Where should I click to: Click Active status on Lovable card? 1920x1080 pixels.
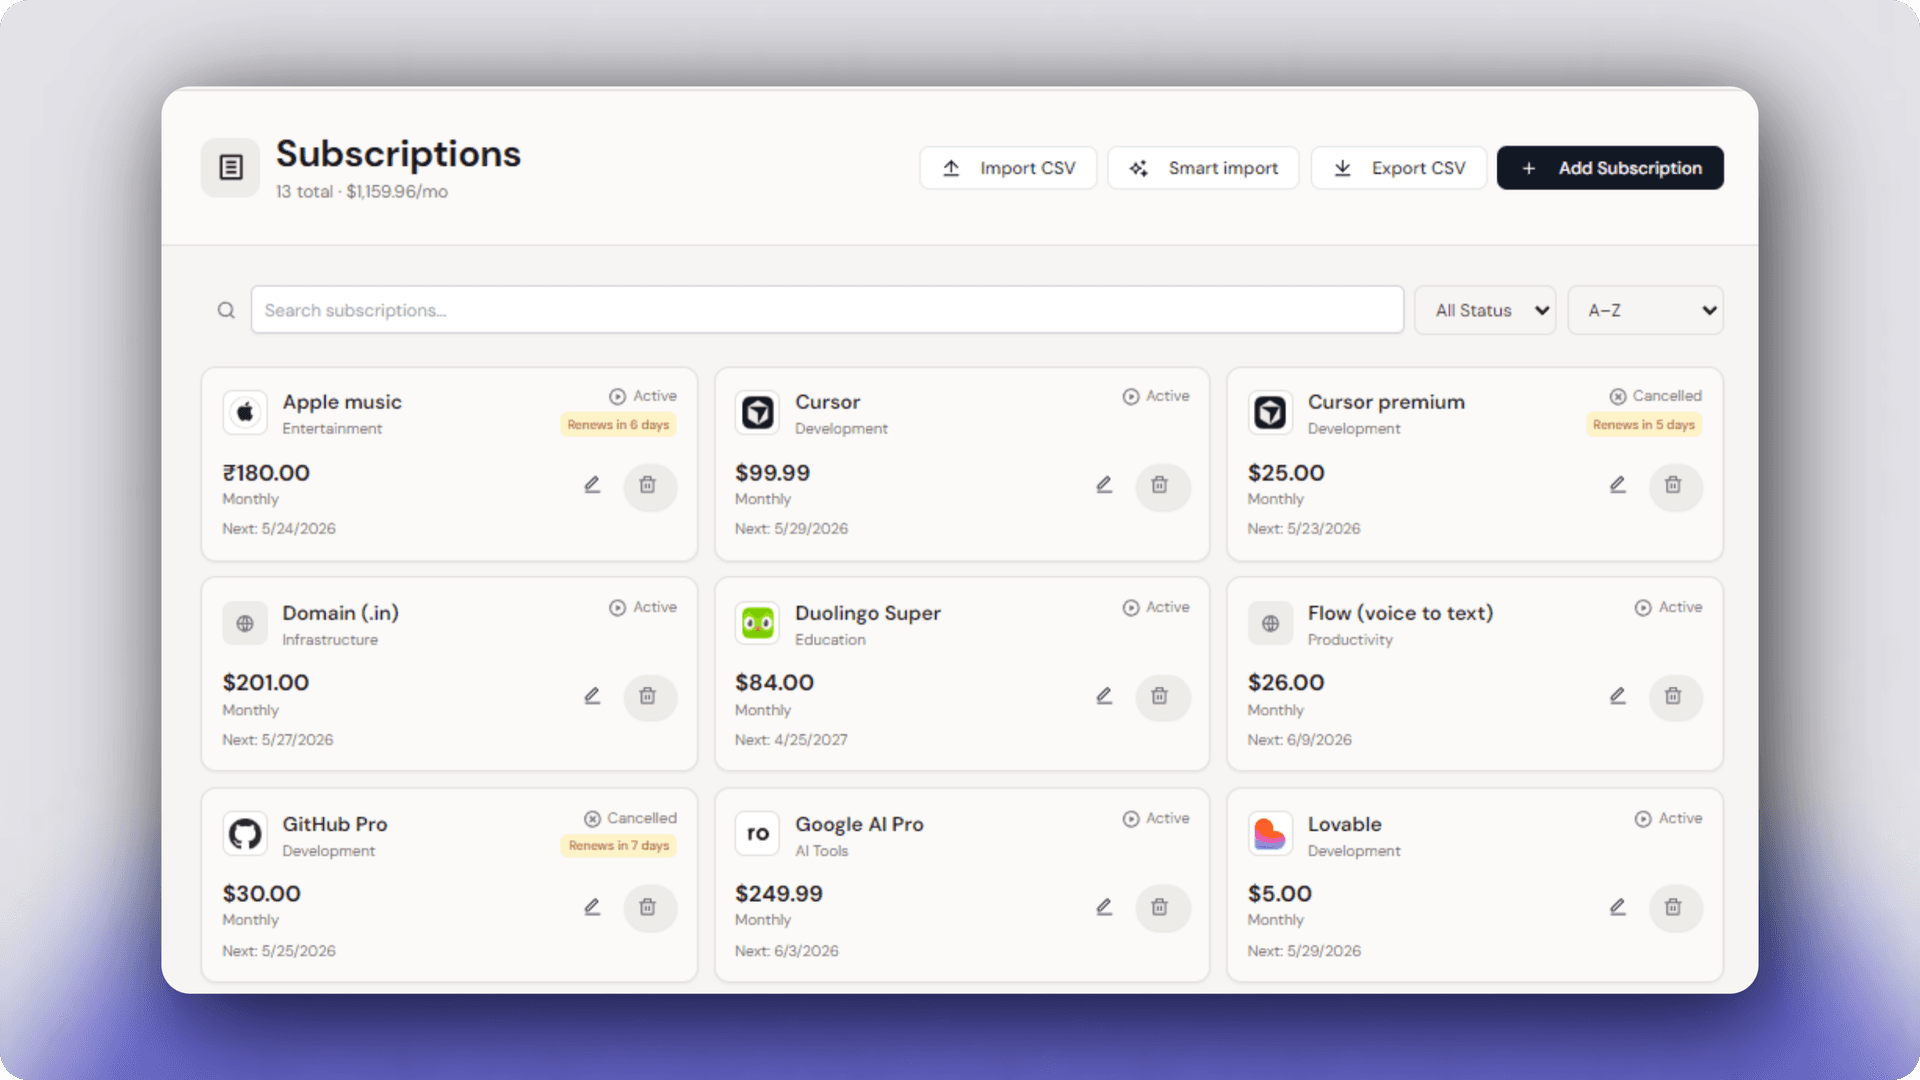(1668, 818)
